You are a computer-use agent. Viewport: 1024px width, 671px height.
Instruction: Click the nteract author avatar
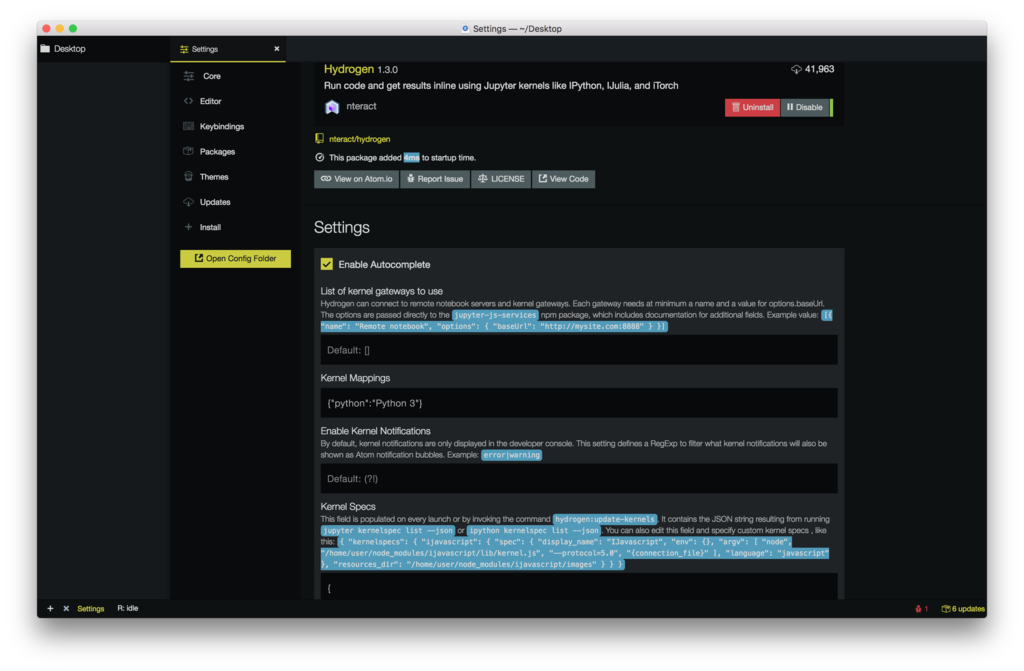(x=332, y=107)
